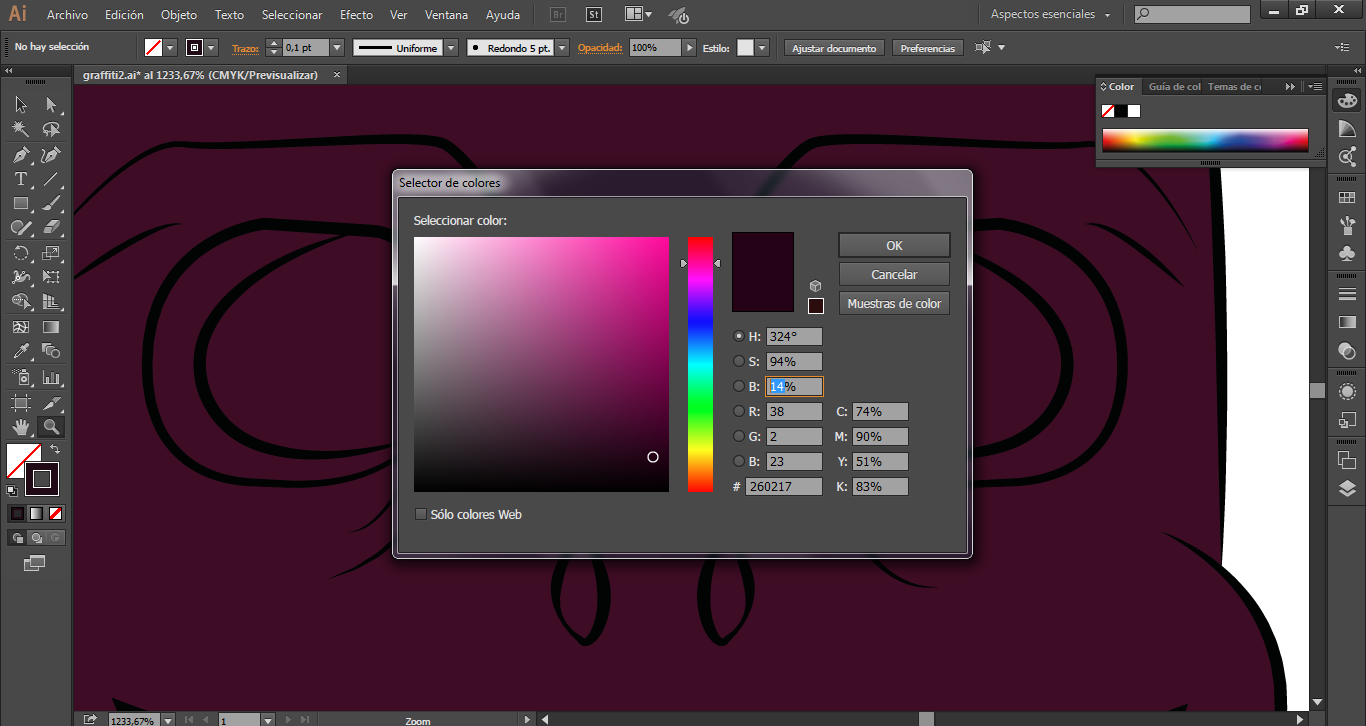Choose the Rotate tool

[21, 253]
